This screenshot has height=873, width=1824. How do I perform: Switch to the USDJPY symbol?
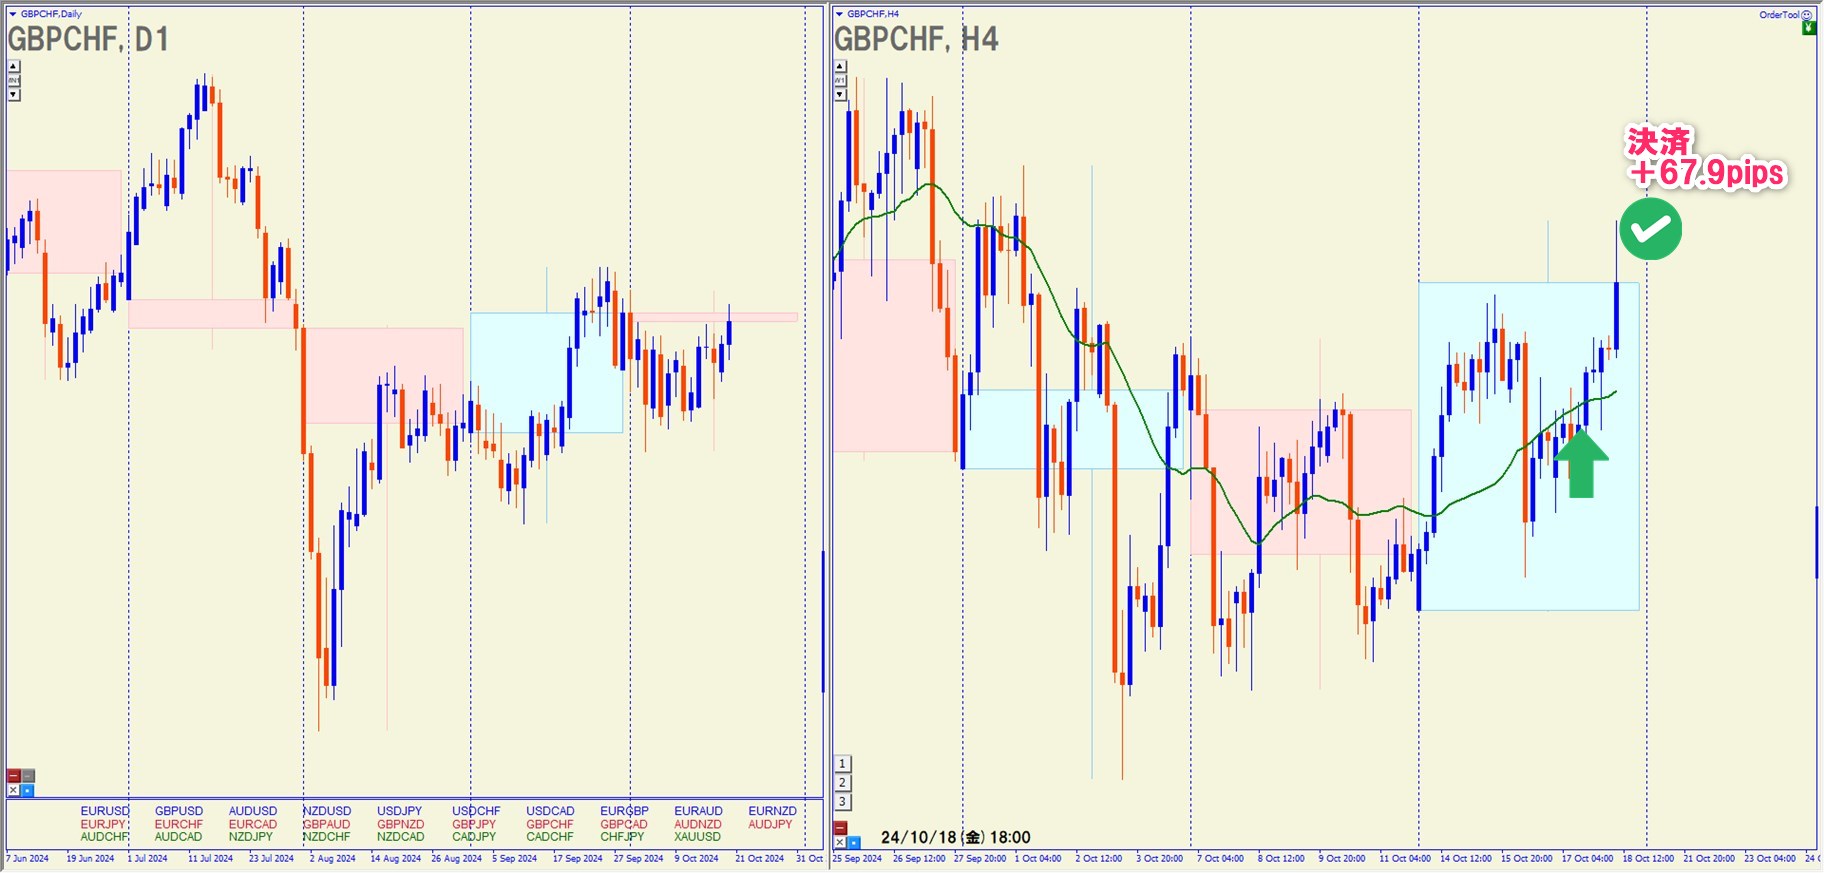[399, 811]
